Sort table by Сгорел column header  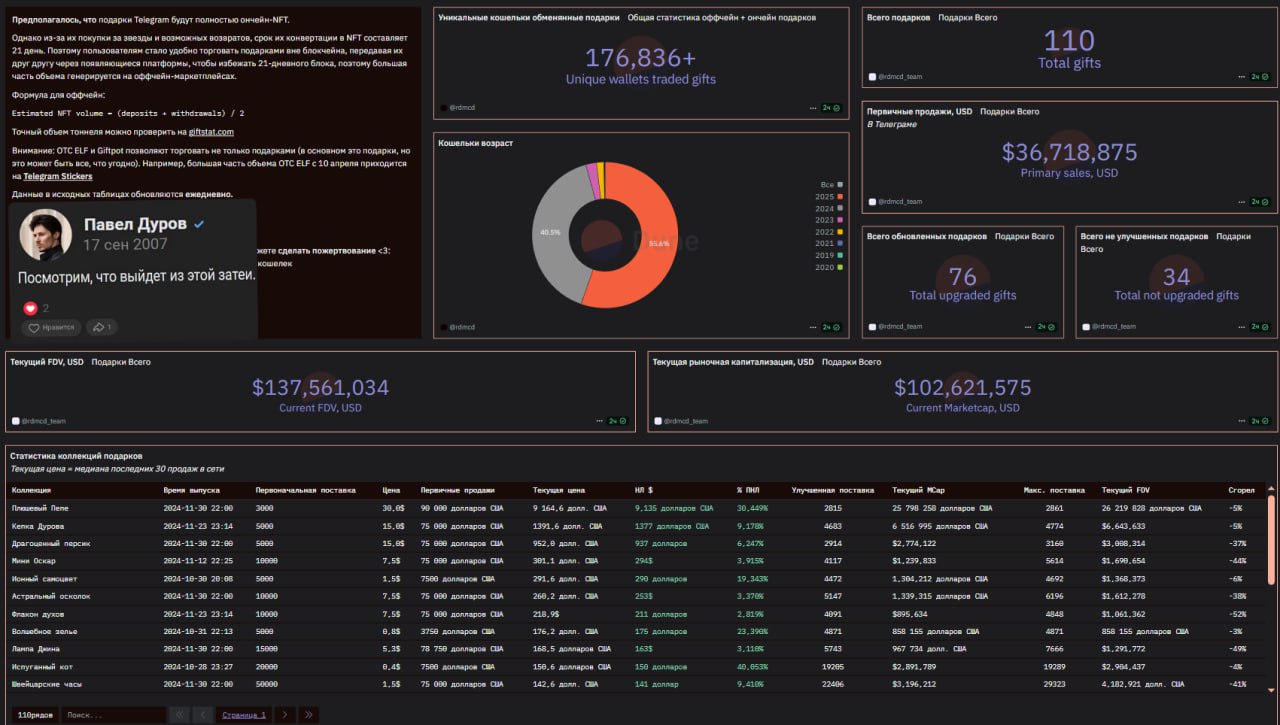click(1241, 490)
